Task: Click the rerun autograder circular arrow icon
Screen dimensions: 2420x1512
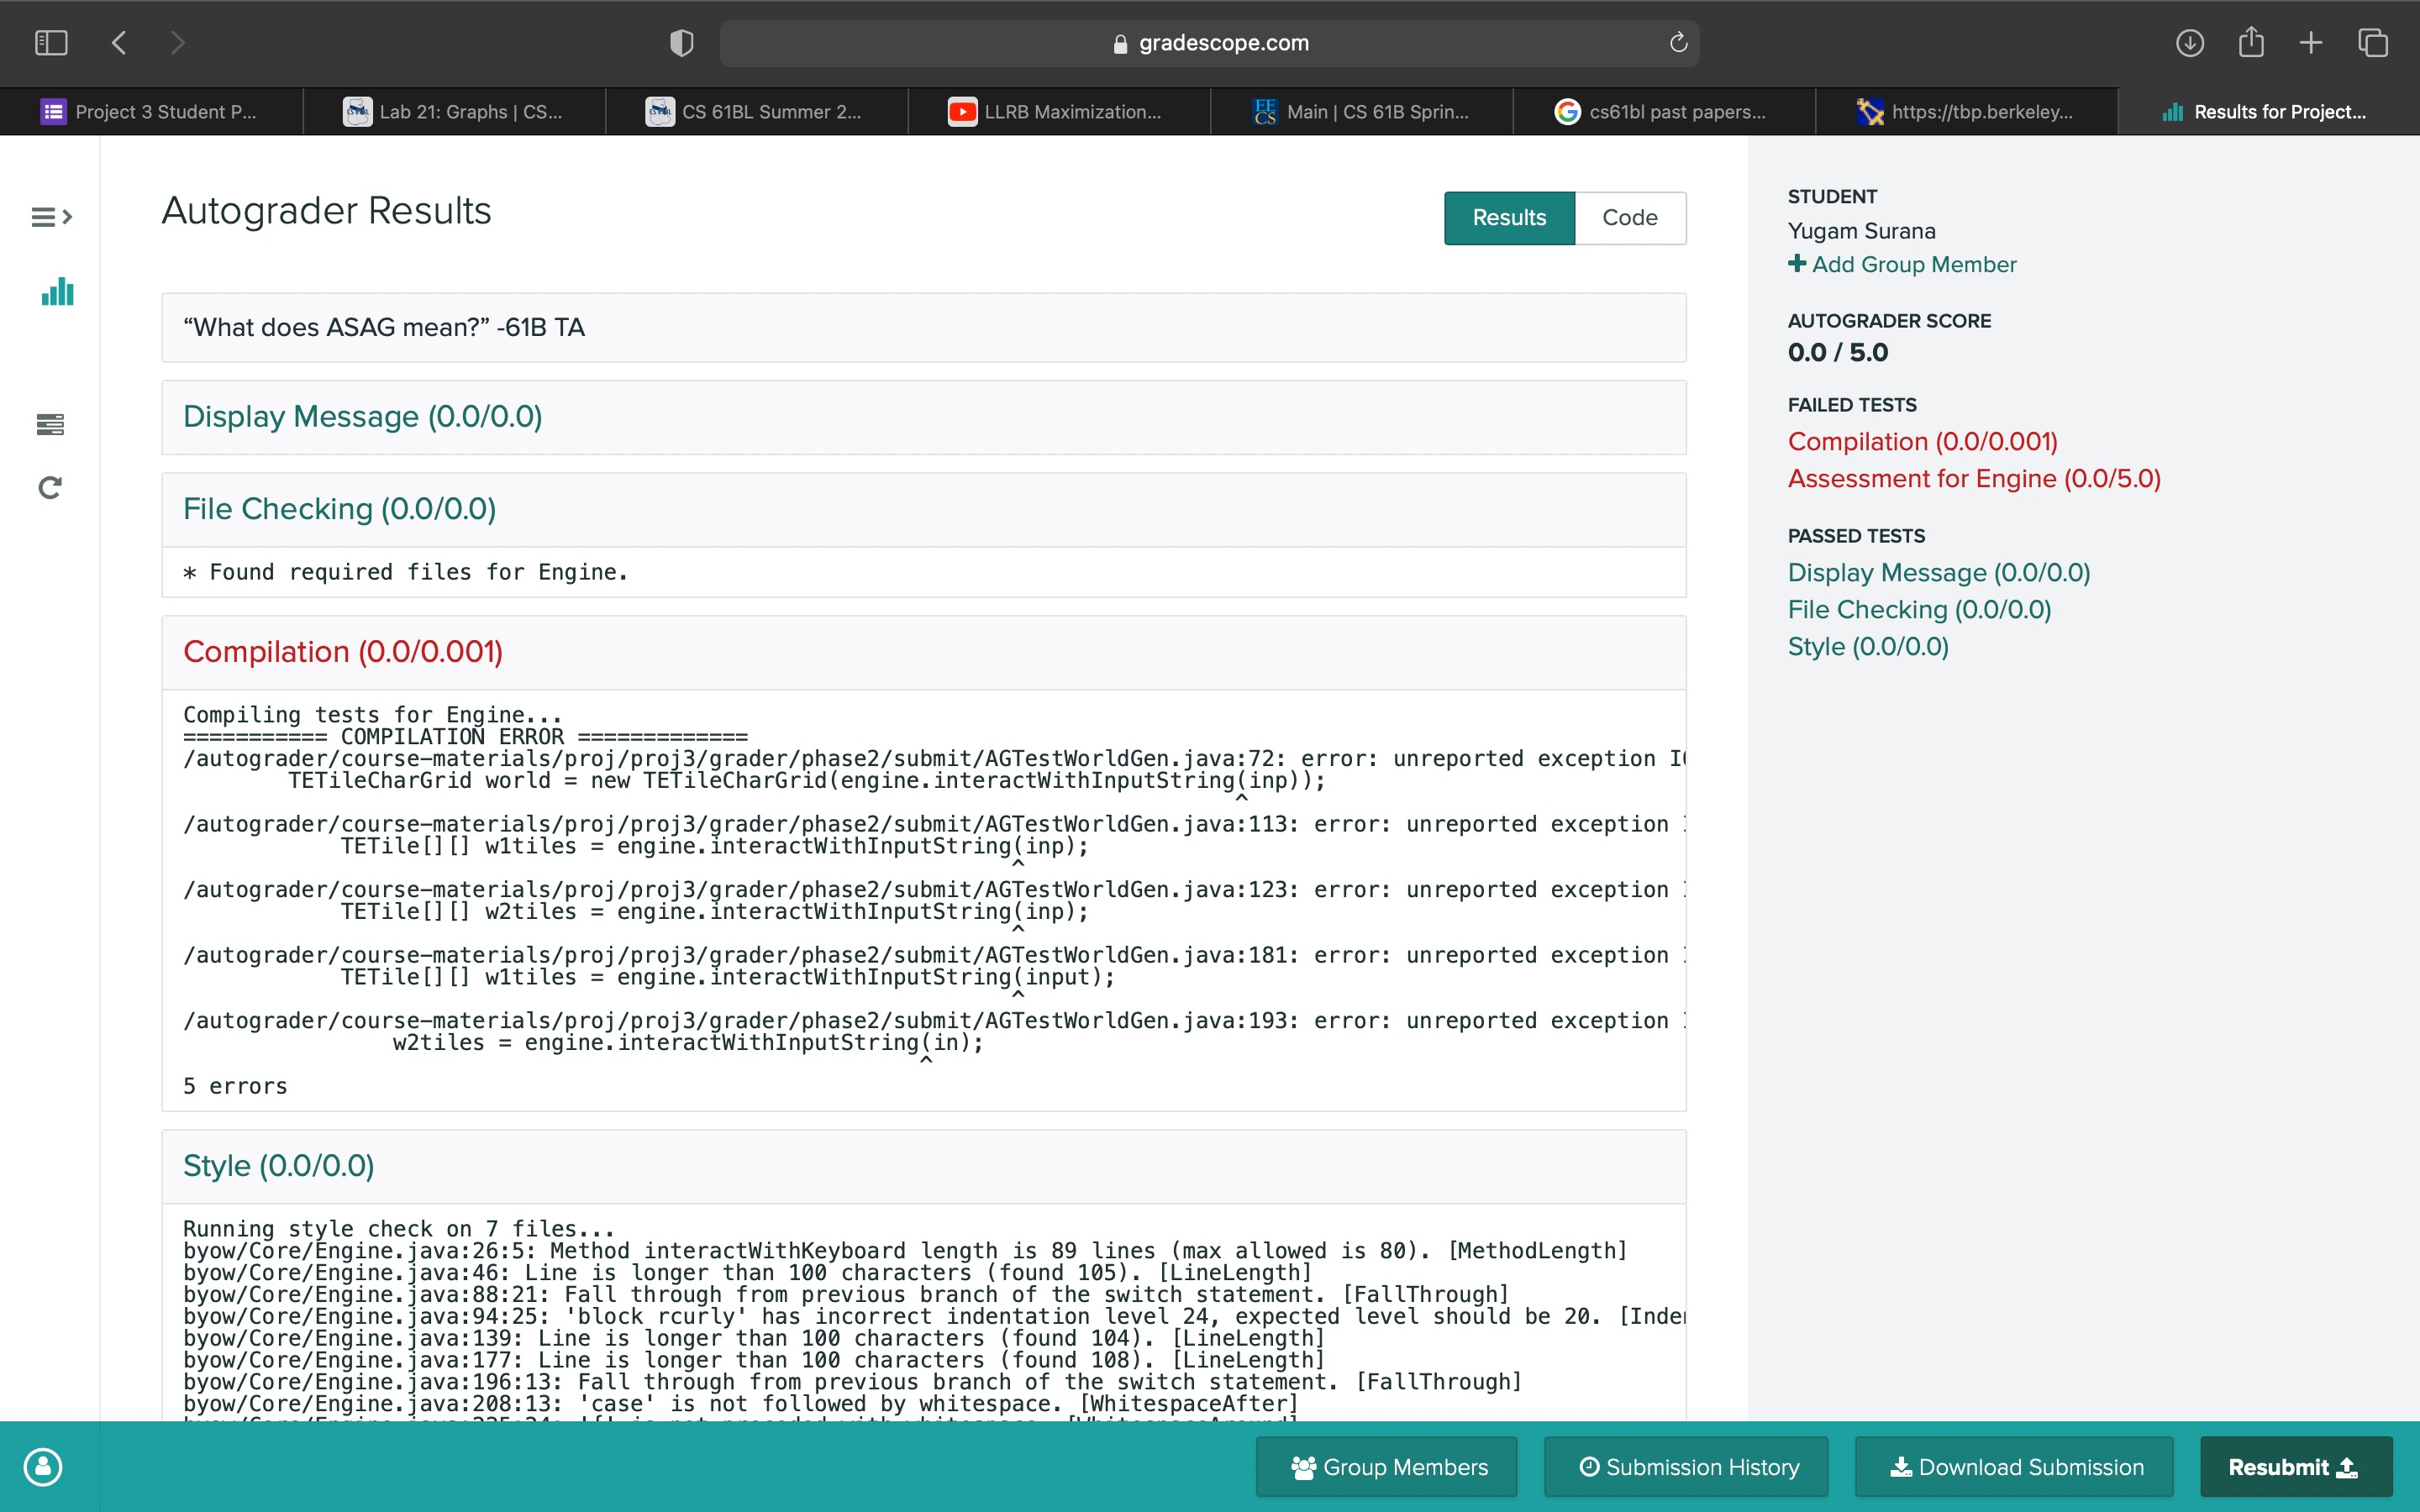Action: tap(50, 488)
